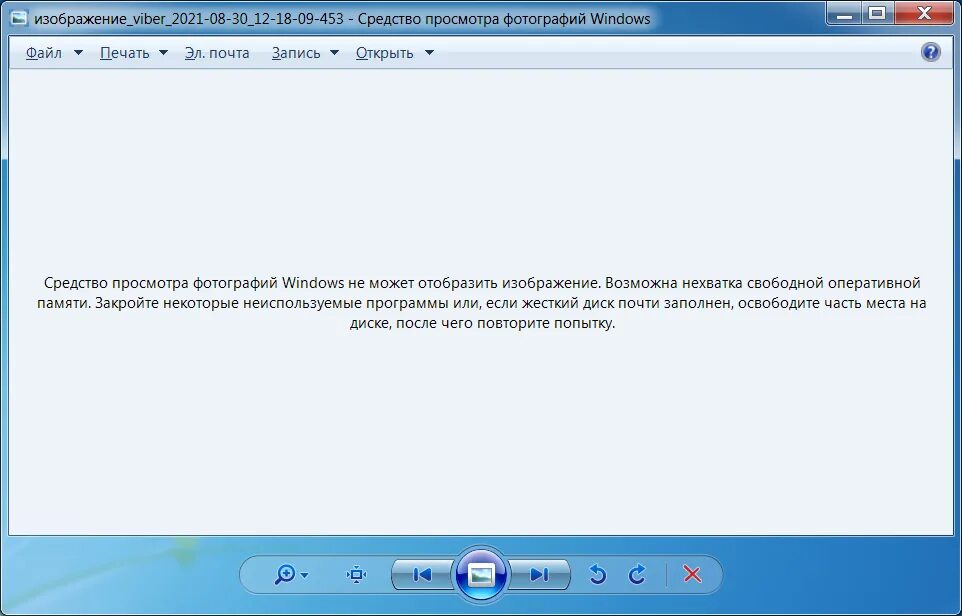Click the photo viewer icon in title bar

pyautogui.click(x=20, y=18)
